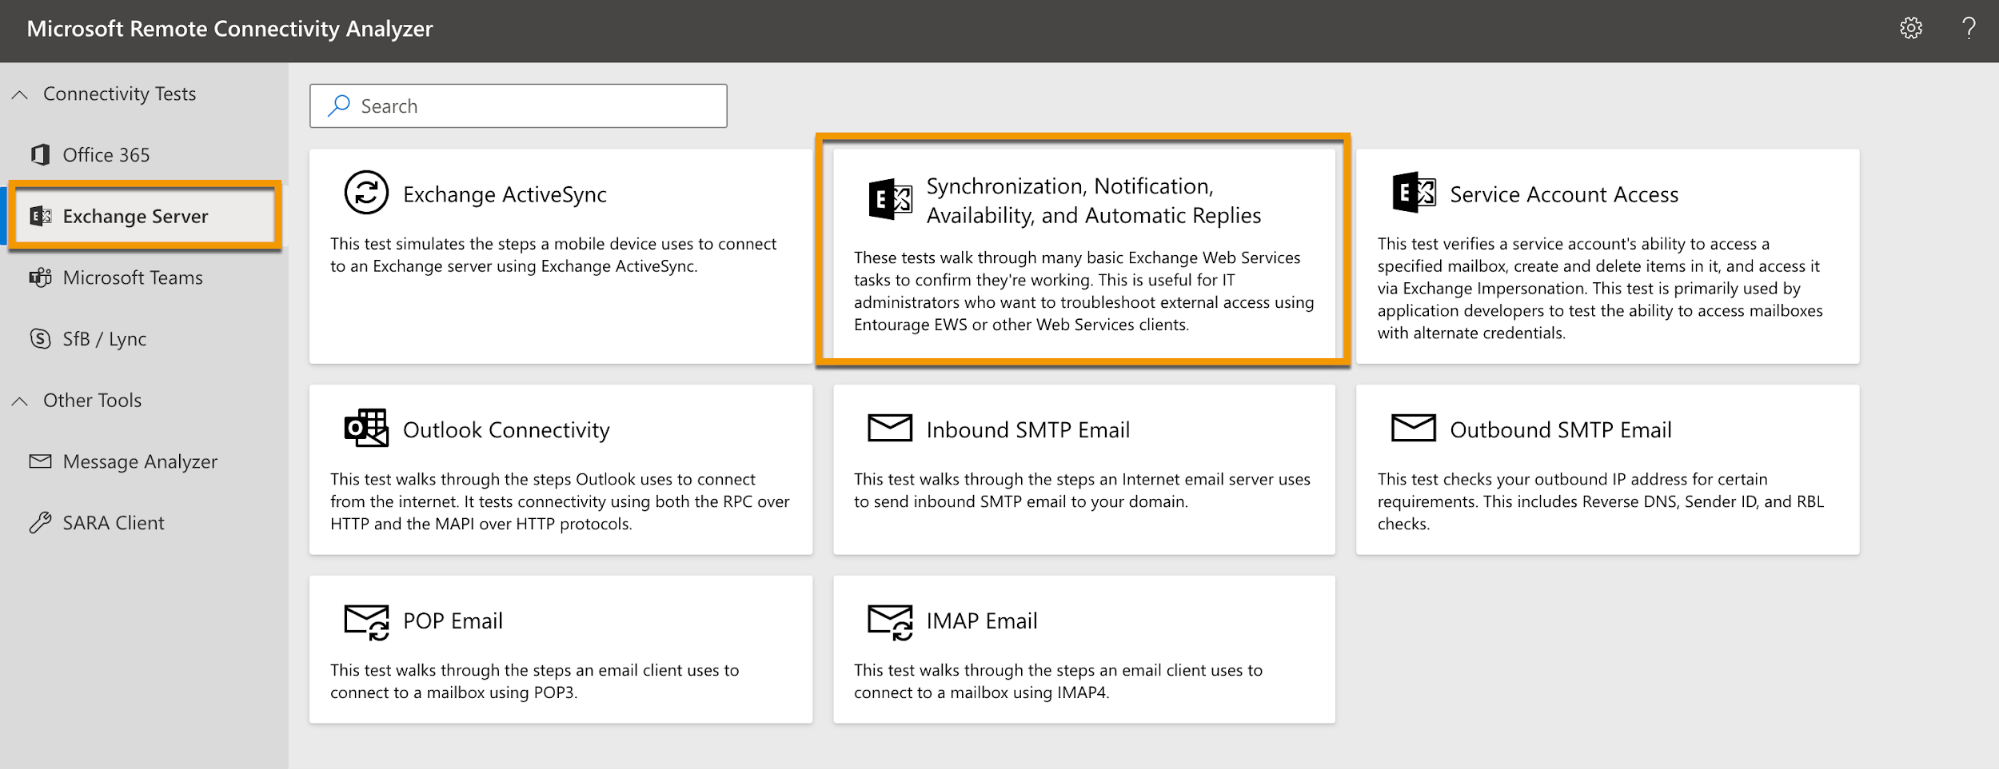Click description mentioning Exchange Impersonation

pyautogui.click(x=1600, y=289)
